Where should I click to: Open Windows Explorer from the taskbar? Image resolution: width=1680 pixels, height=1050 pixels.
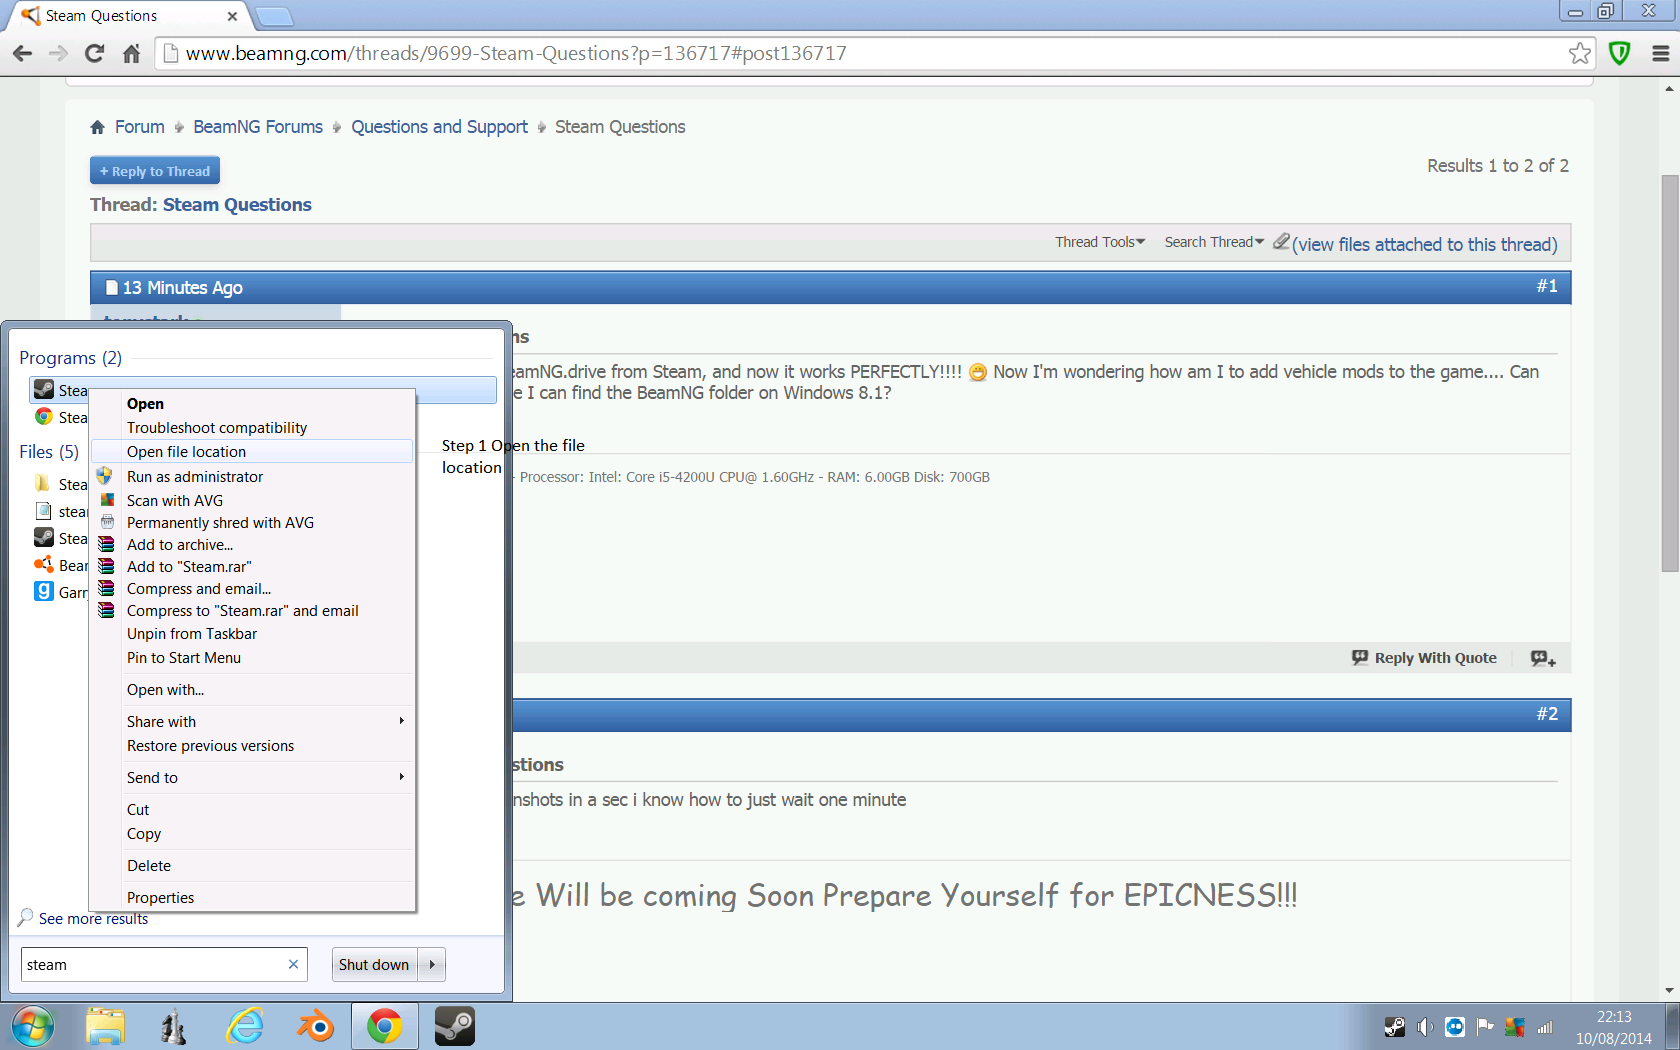[105, 1026]
